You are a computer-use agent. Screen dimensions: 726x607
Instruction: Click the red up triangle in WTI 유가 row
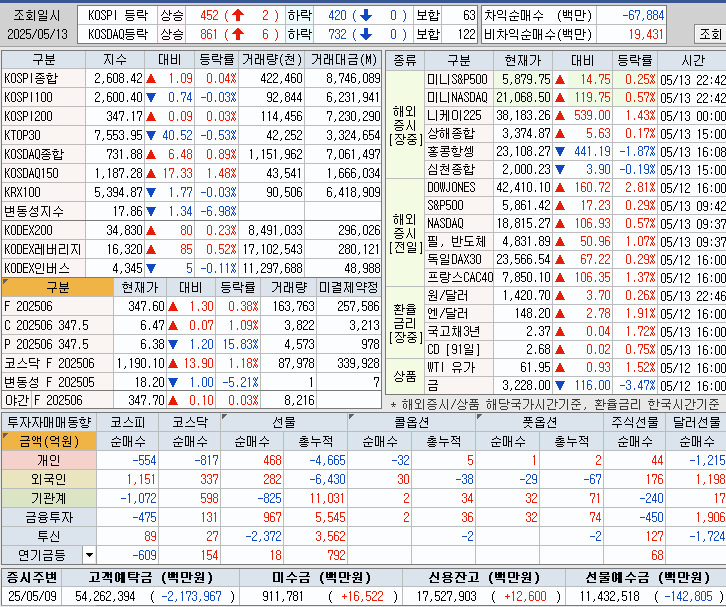click(560, 368)
